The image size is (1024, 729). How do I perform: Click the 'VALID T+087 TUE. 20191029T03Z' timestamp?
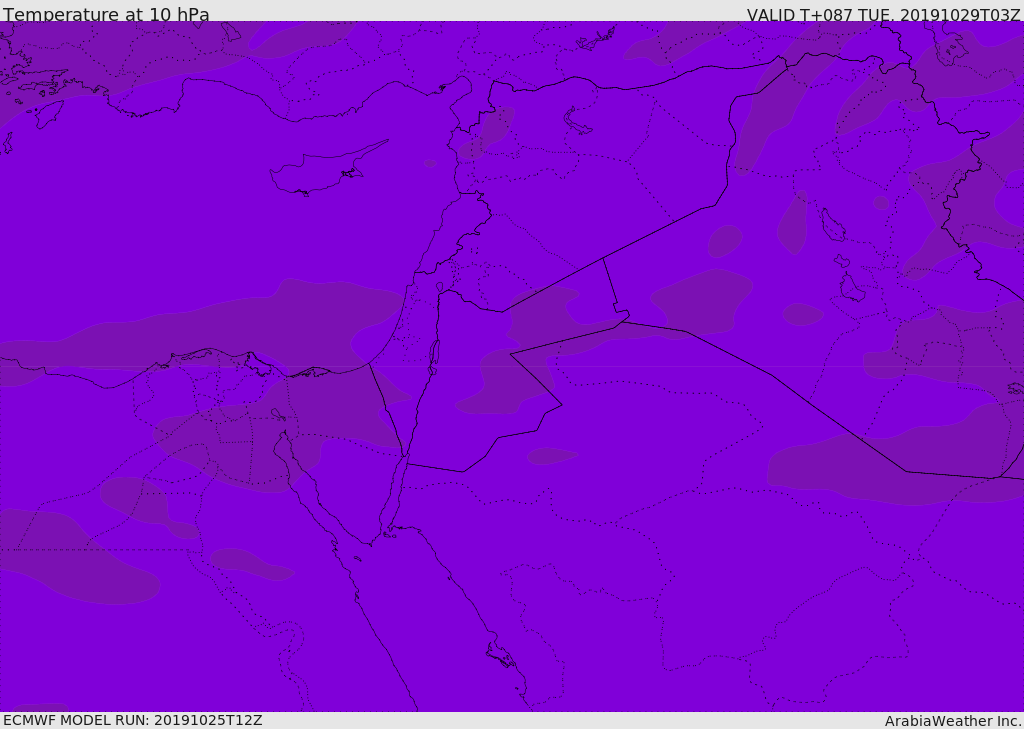[883, 14]
